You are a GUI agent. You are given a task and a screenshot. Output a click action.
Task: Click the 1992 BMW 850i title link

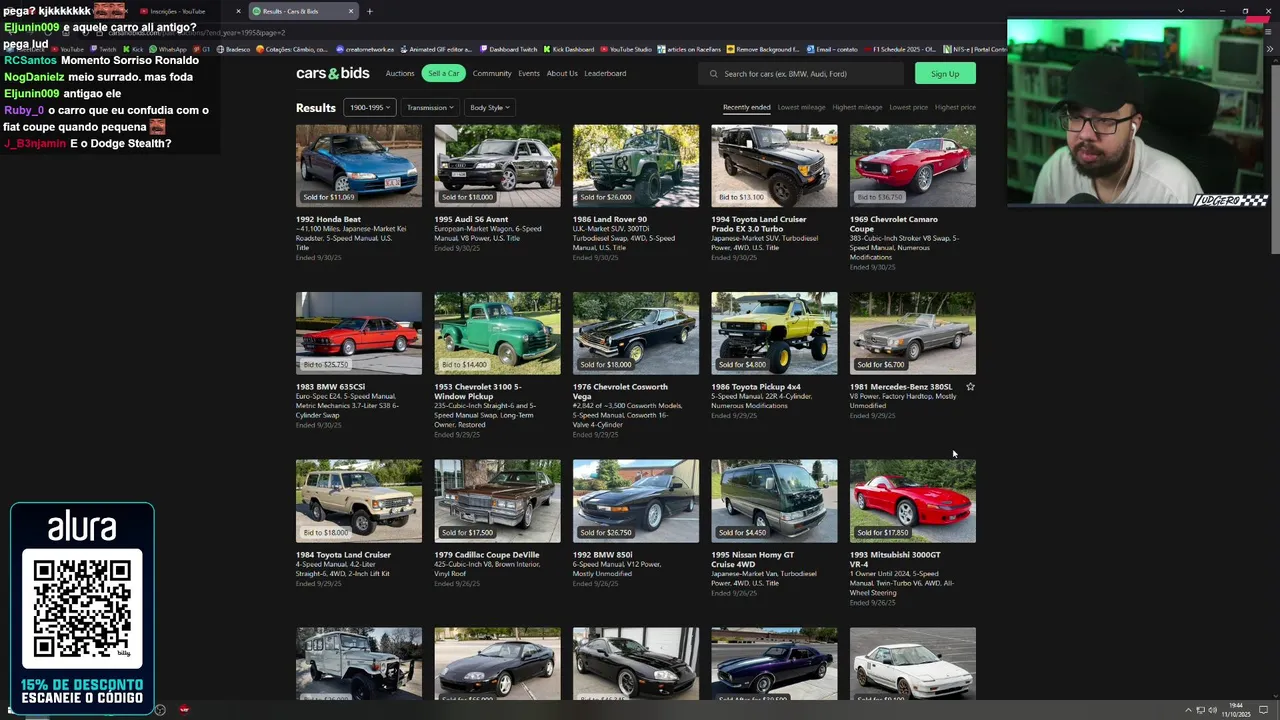pyautogui.click(x=600, y=555)
